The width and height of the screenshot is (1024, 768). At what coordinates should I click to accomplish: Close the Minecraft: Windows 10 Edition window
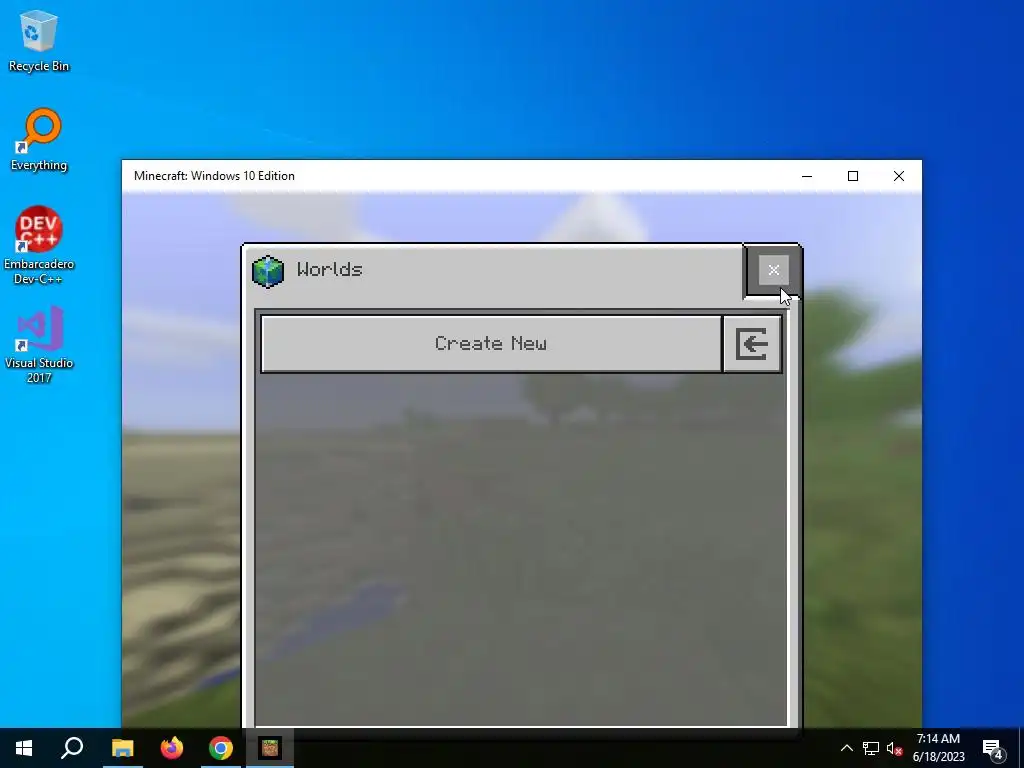(899, 176)
